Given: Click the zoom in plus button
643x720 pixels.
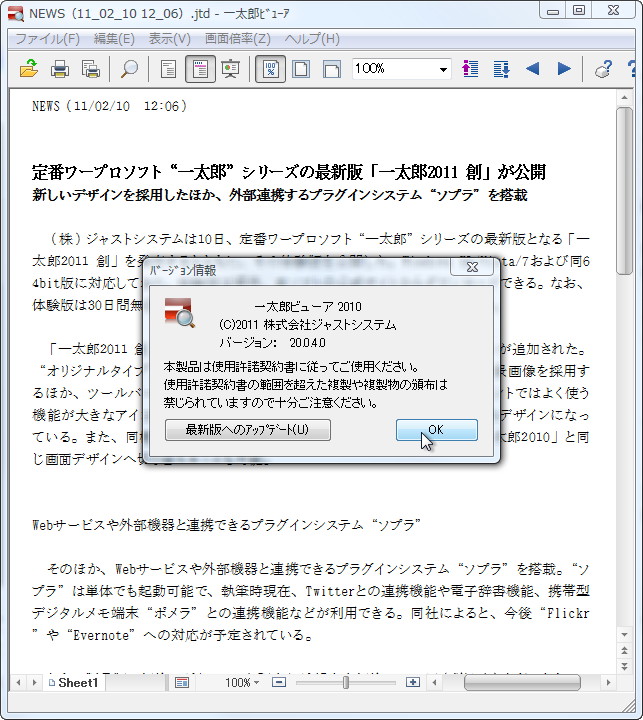Looking at the screenshot, I should pyautogui.click(x=413, y=683).
